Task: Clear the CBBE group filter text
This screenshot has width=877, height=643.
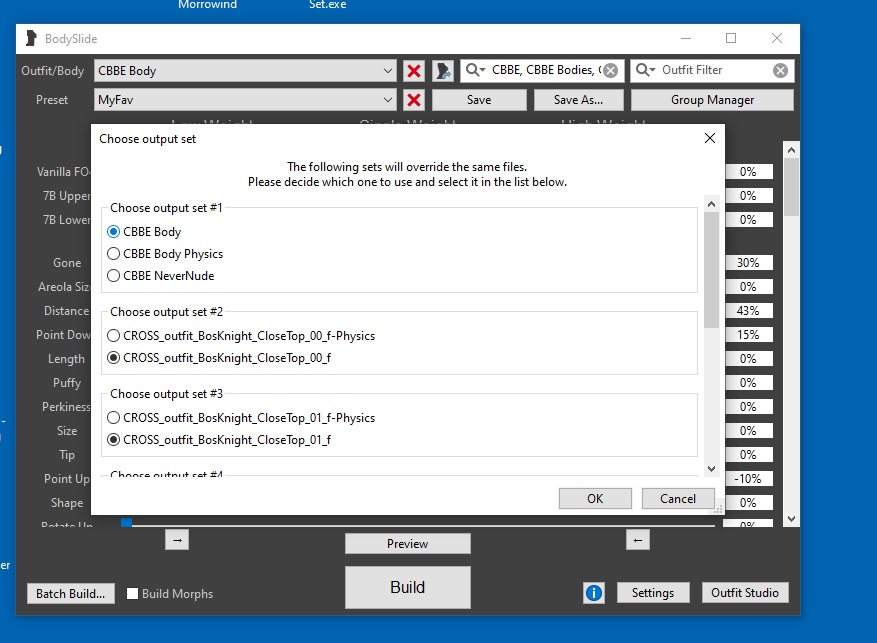Action: [x=611, y=71]
